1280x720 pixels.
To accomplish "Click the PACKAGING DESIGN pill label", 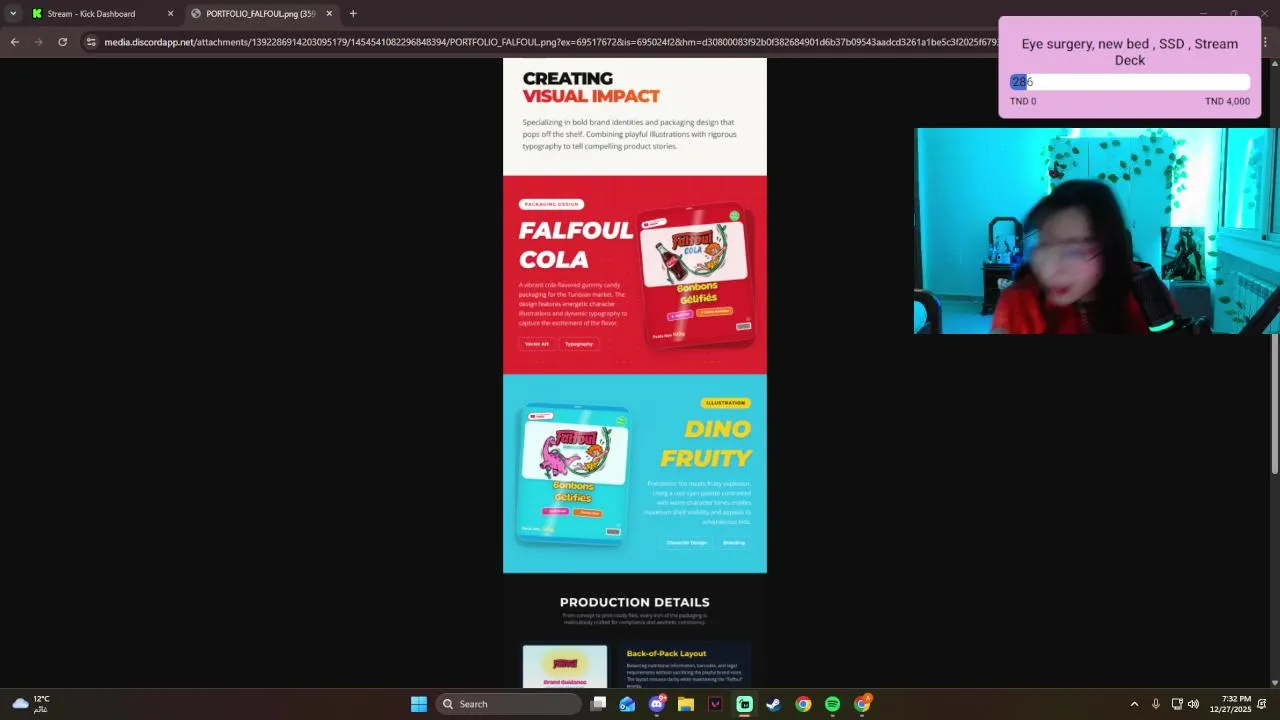I will pyautogui.click(x=551, y=204).
